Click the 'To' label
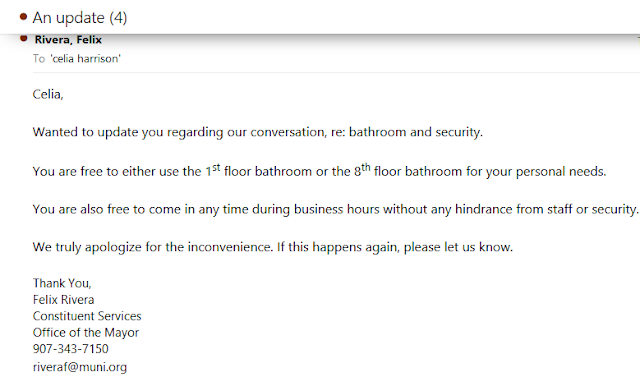Image resolution: width=640 pixels, height=377 pixels. pos(39,59)
